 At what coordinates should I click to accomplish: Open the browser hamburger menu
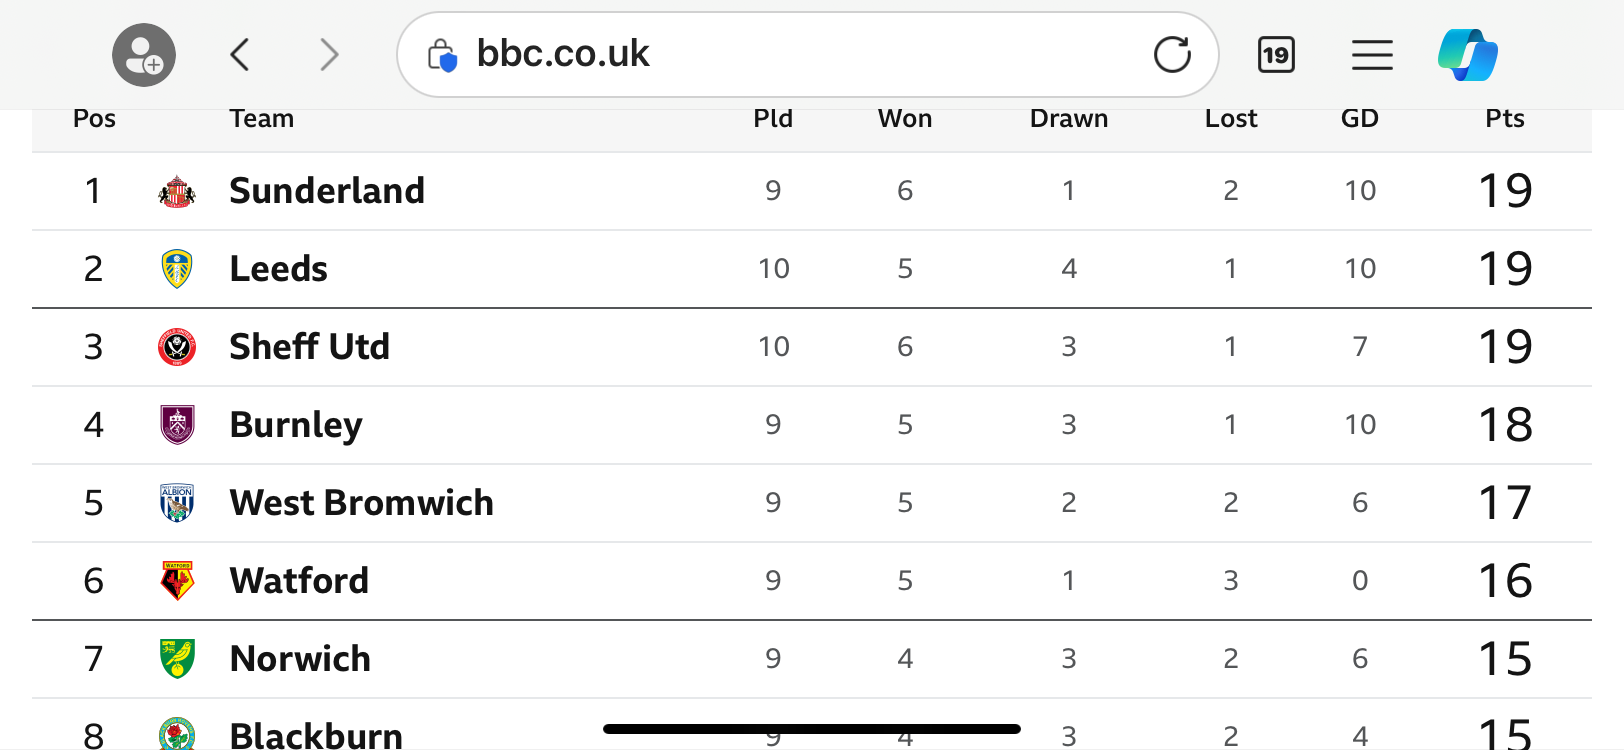(x=1372, y=54)
